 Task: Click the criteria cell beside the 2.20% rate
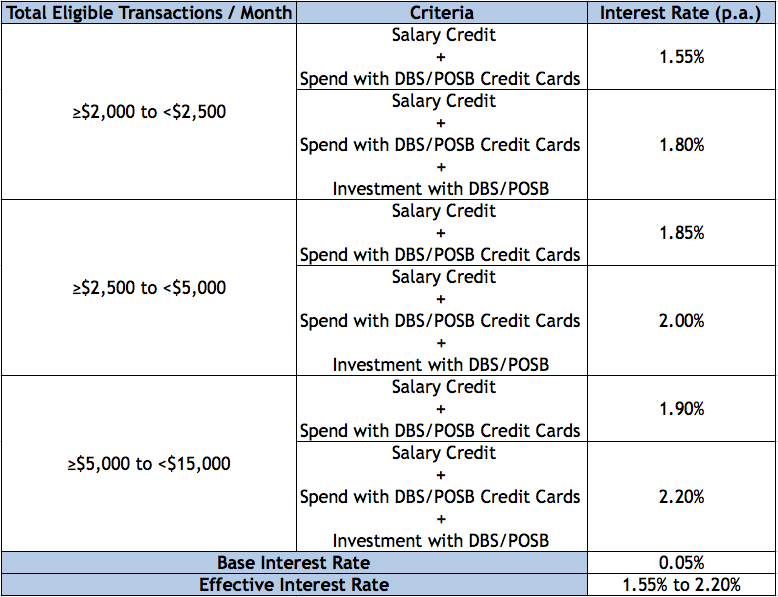[442, 496]
